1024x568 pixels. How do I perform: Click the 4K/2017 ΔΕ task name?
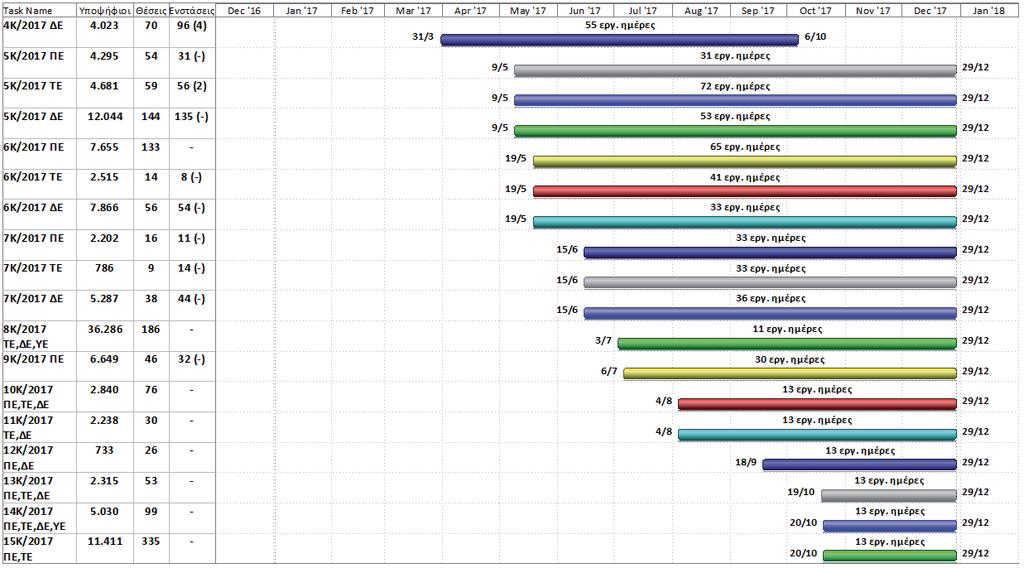pyautogui.click(x=33, y=25)
